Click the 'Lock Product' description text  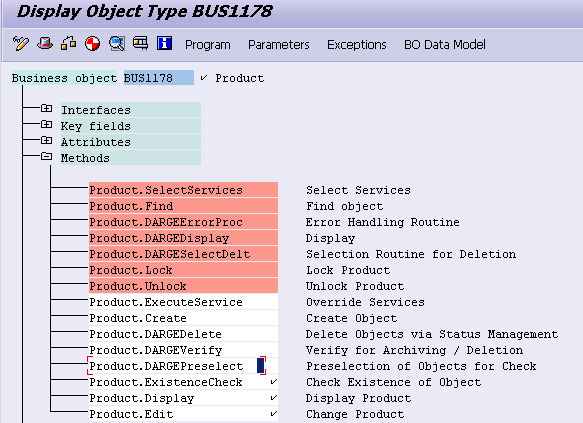pos(348,270)
